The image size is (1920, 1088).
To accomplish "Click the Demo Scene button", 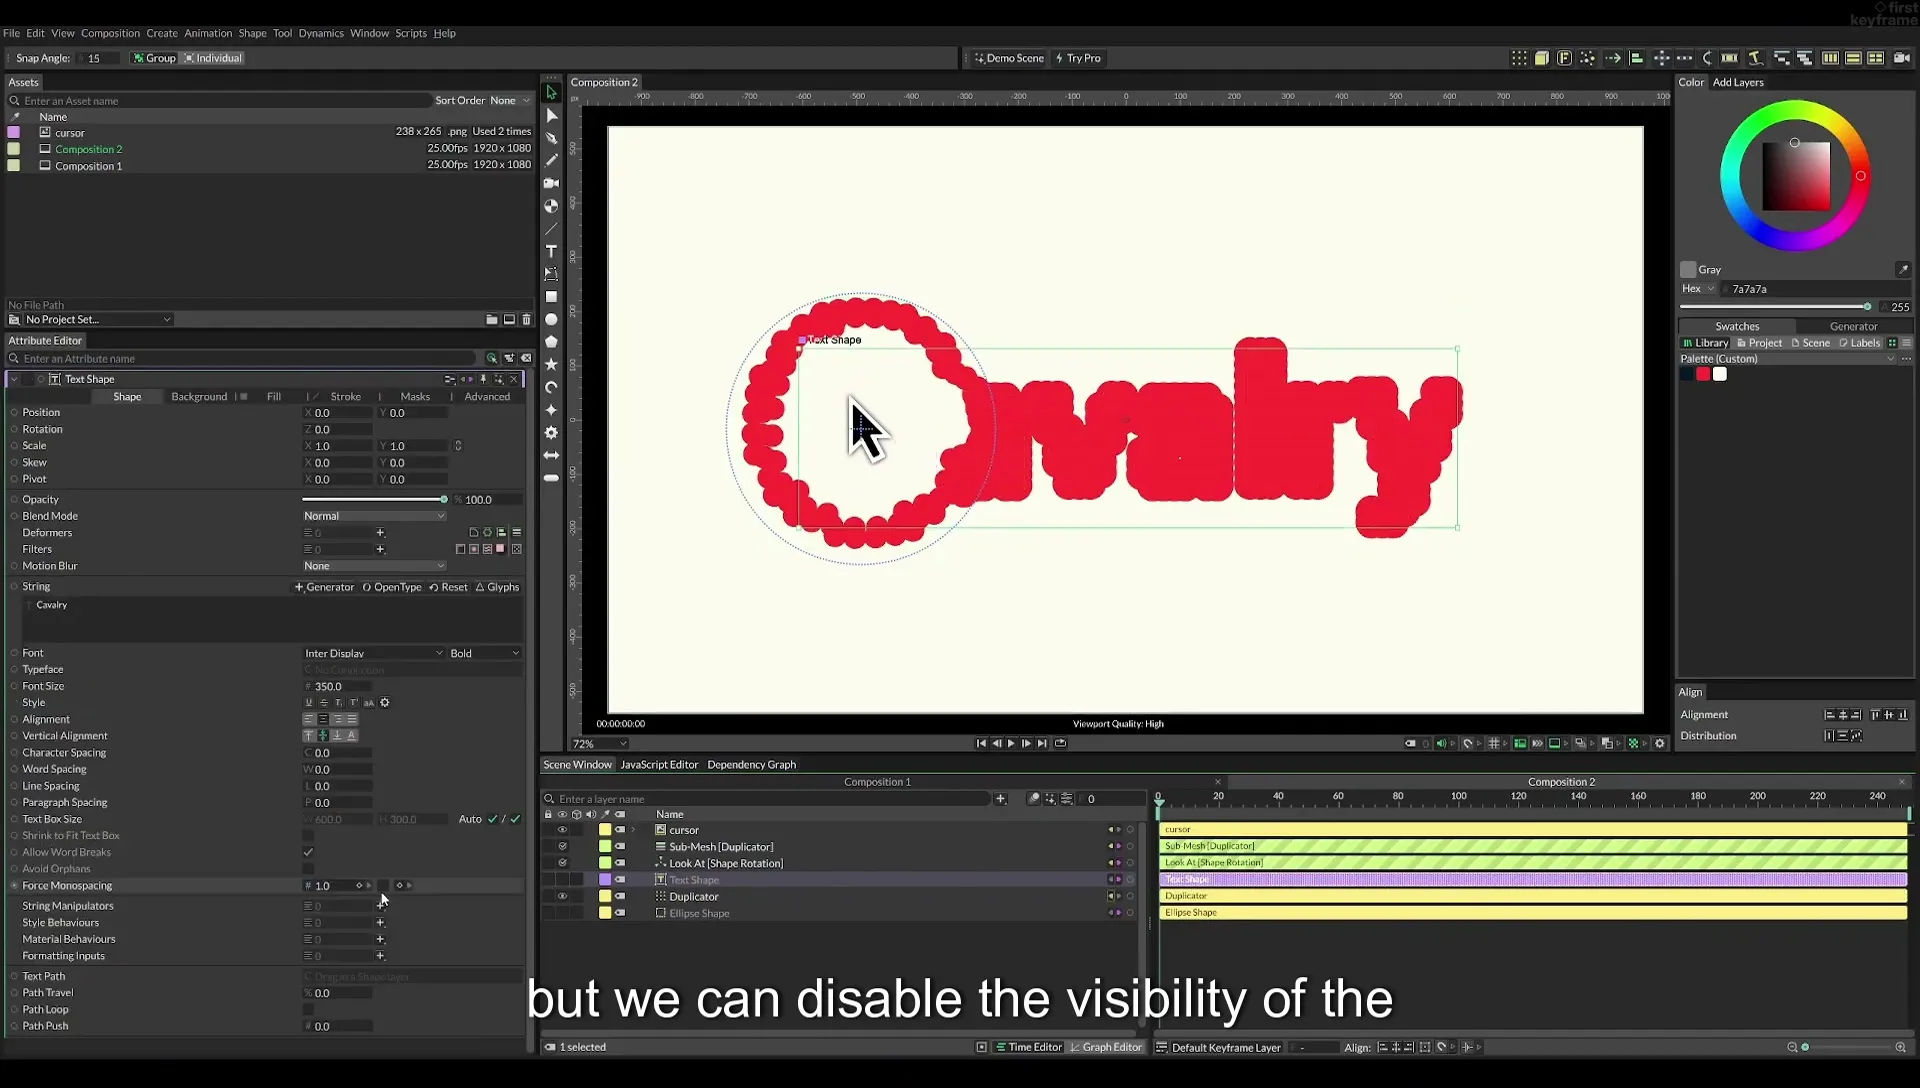I will 1009,58.
